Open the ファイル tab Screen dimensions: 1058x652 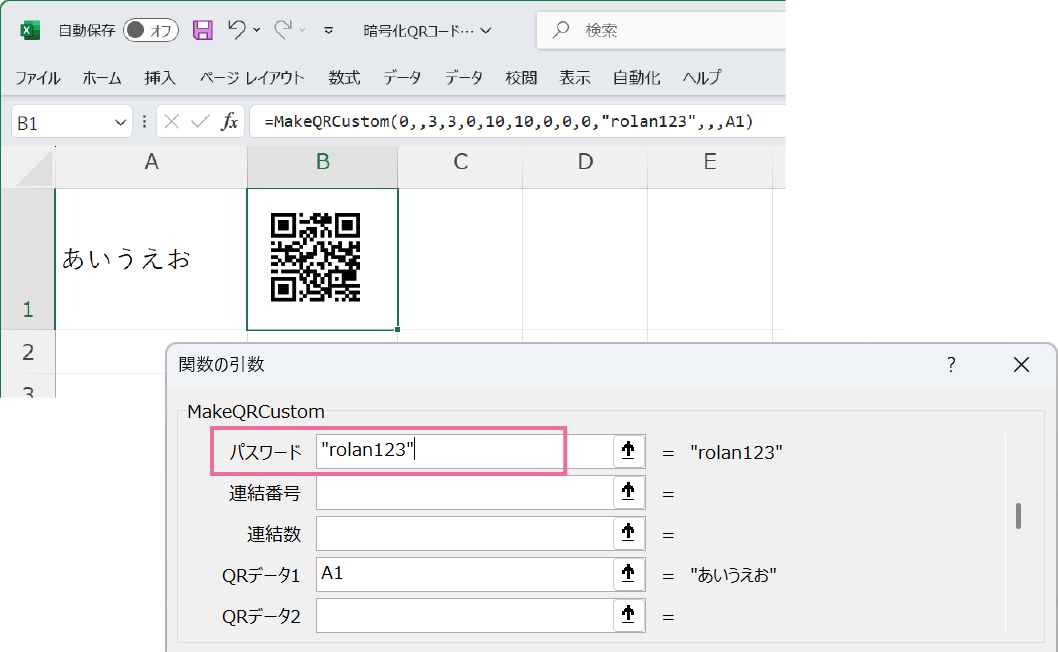pyautogui.click(x=38, y=78)
